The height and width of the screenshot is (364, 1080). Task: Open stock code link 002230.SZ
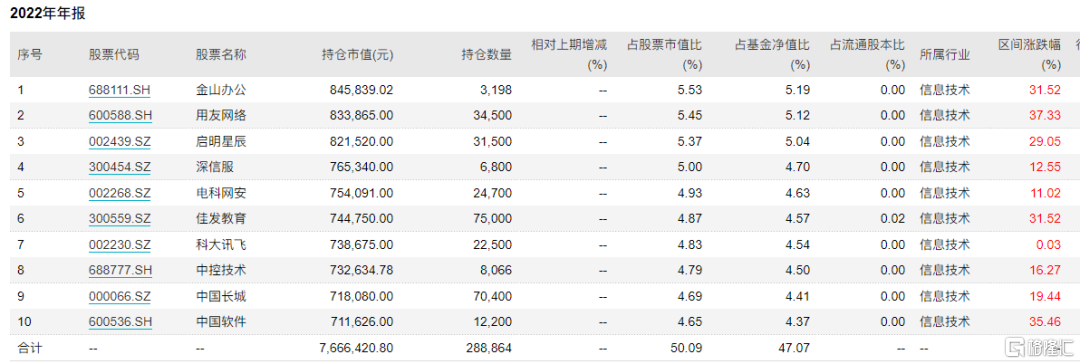(120, 244)
